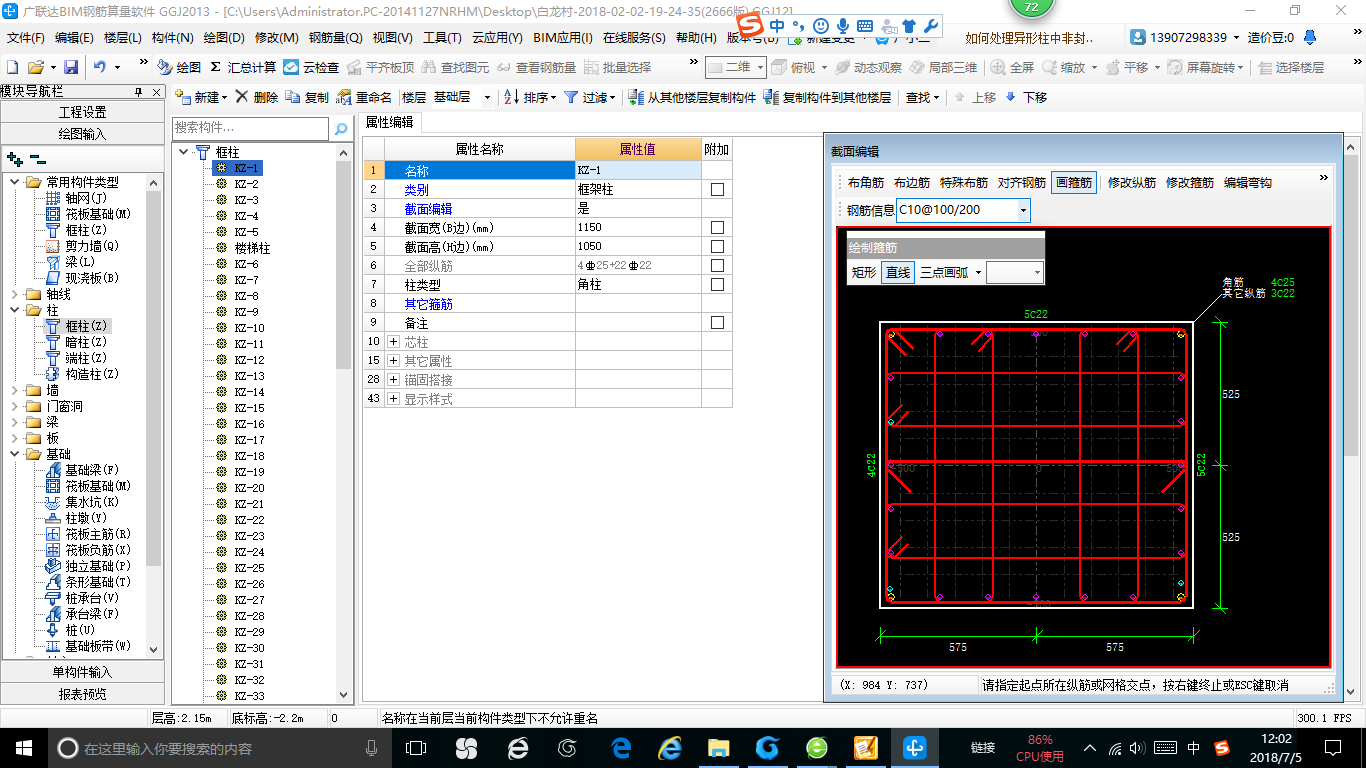Open the 二维 view mode dropdown
The width and height of the screenshot is (1366, 768).
tap(760, 67)
